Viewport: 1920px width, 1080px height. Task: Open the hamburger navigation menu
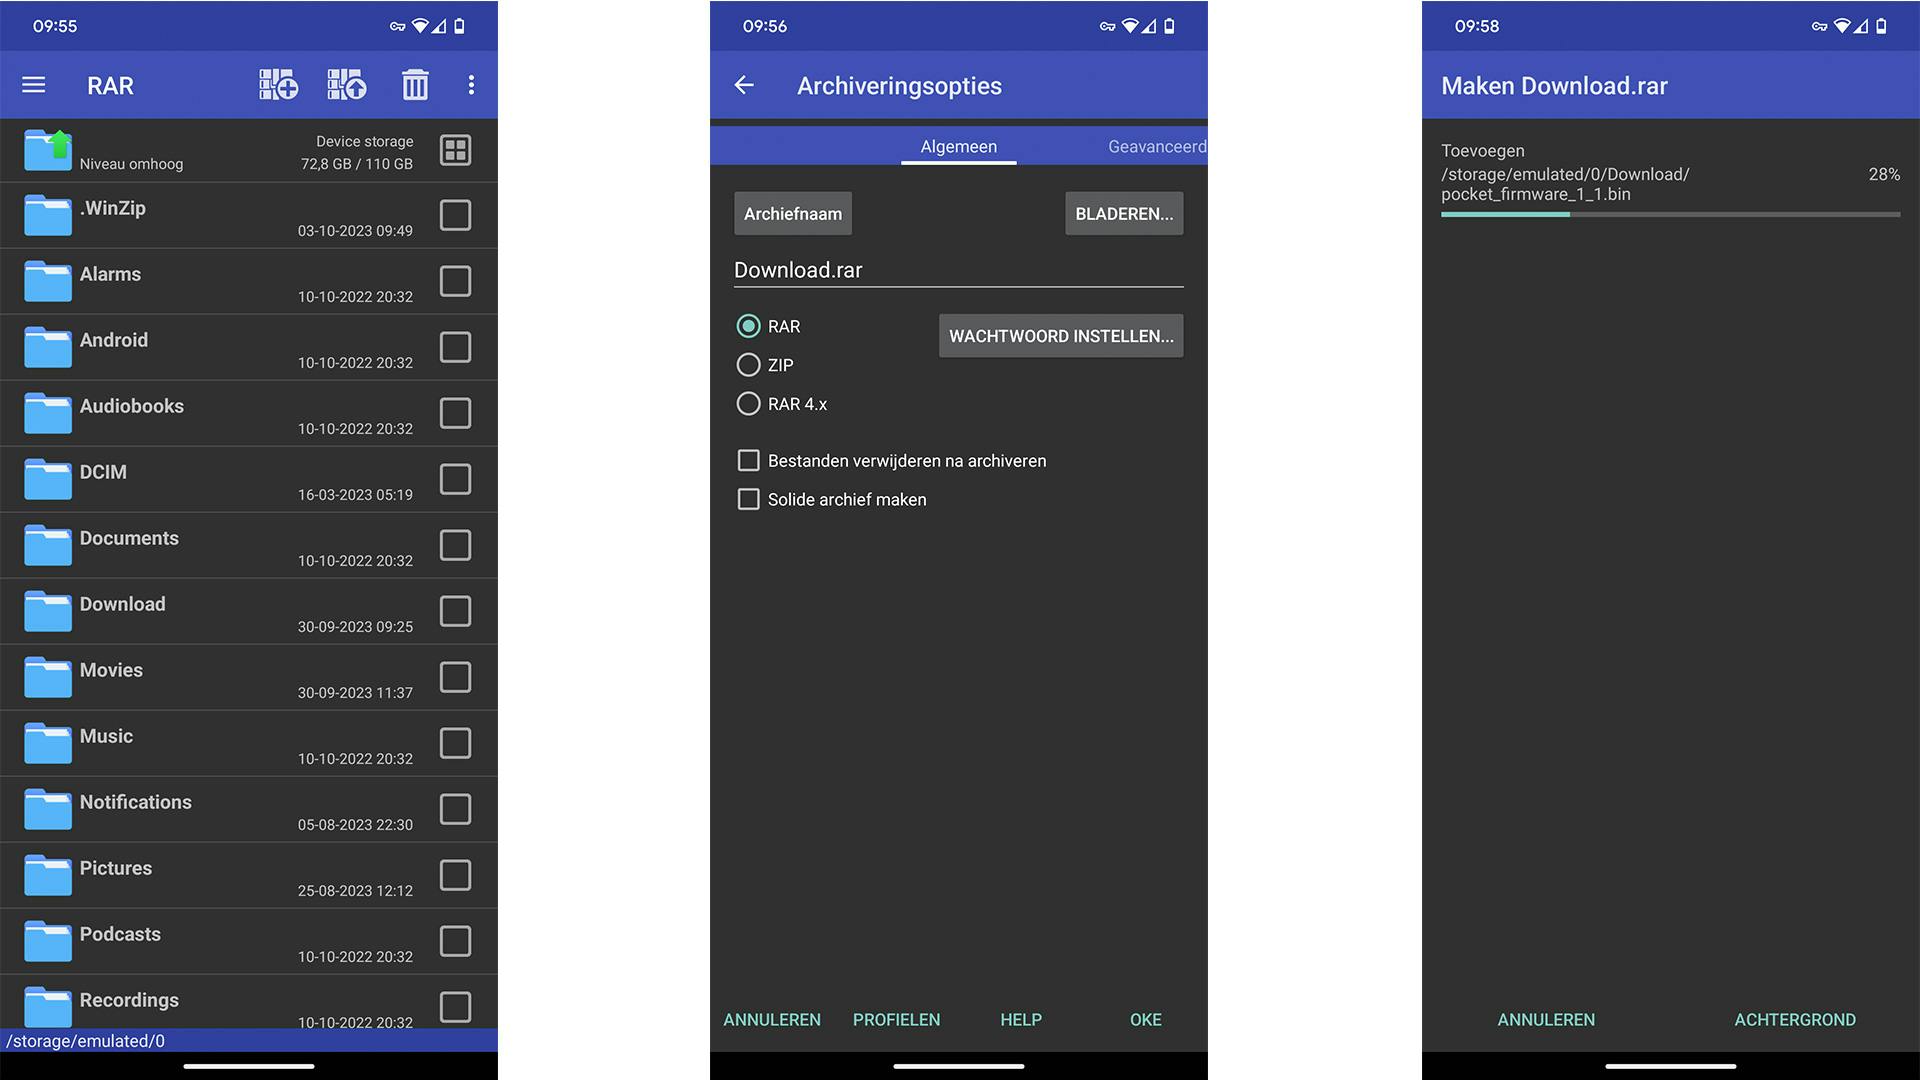click(x=34, y=85)
